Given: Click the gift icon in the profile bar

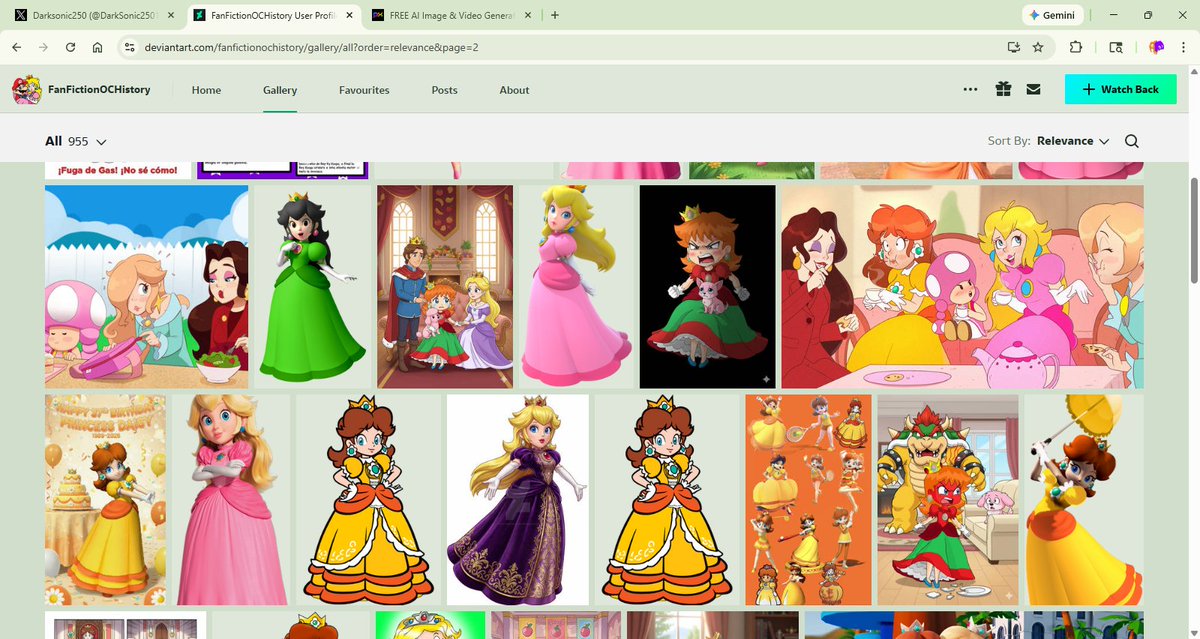Looking at the screenshot, I should pyautogui.click(x=1003, y=89).
